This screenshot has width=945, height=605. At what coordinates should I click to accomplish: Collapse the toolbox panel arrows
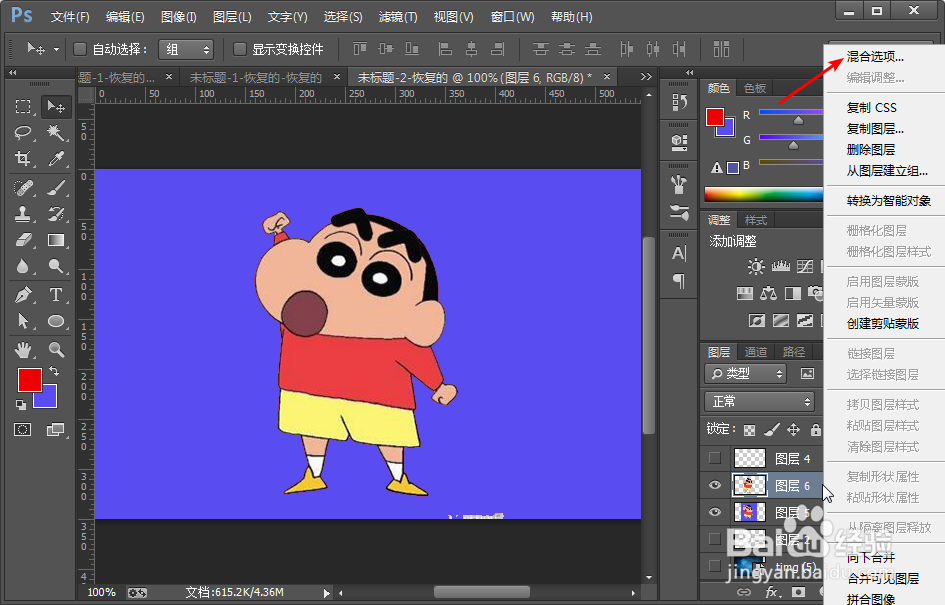coord(13,72)
